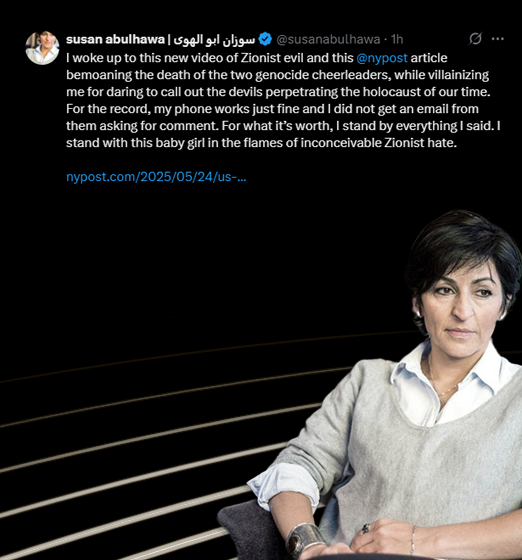Open the nypost.com/2025/05/24 article link
The image size is (522, 560).
click(x=156, y=177)
